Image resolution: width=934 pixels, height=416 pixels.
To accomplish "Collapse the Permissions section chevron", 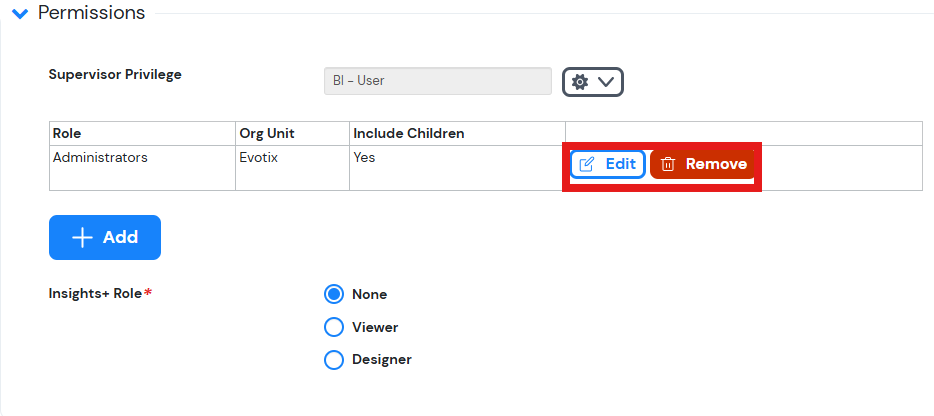I will point(20,14).
